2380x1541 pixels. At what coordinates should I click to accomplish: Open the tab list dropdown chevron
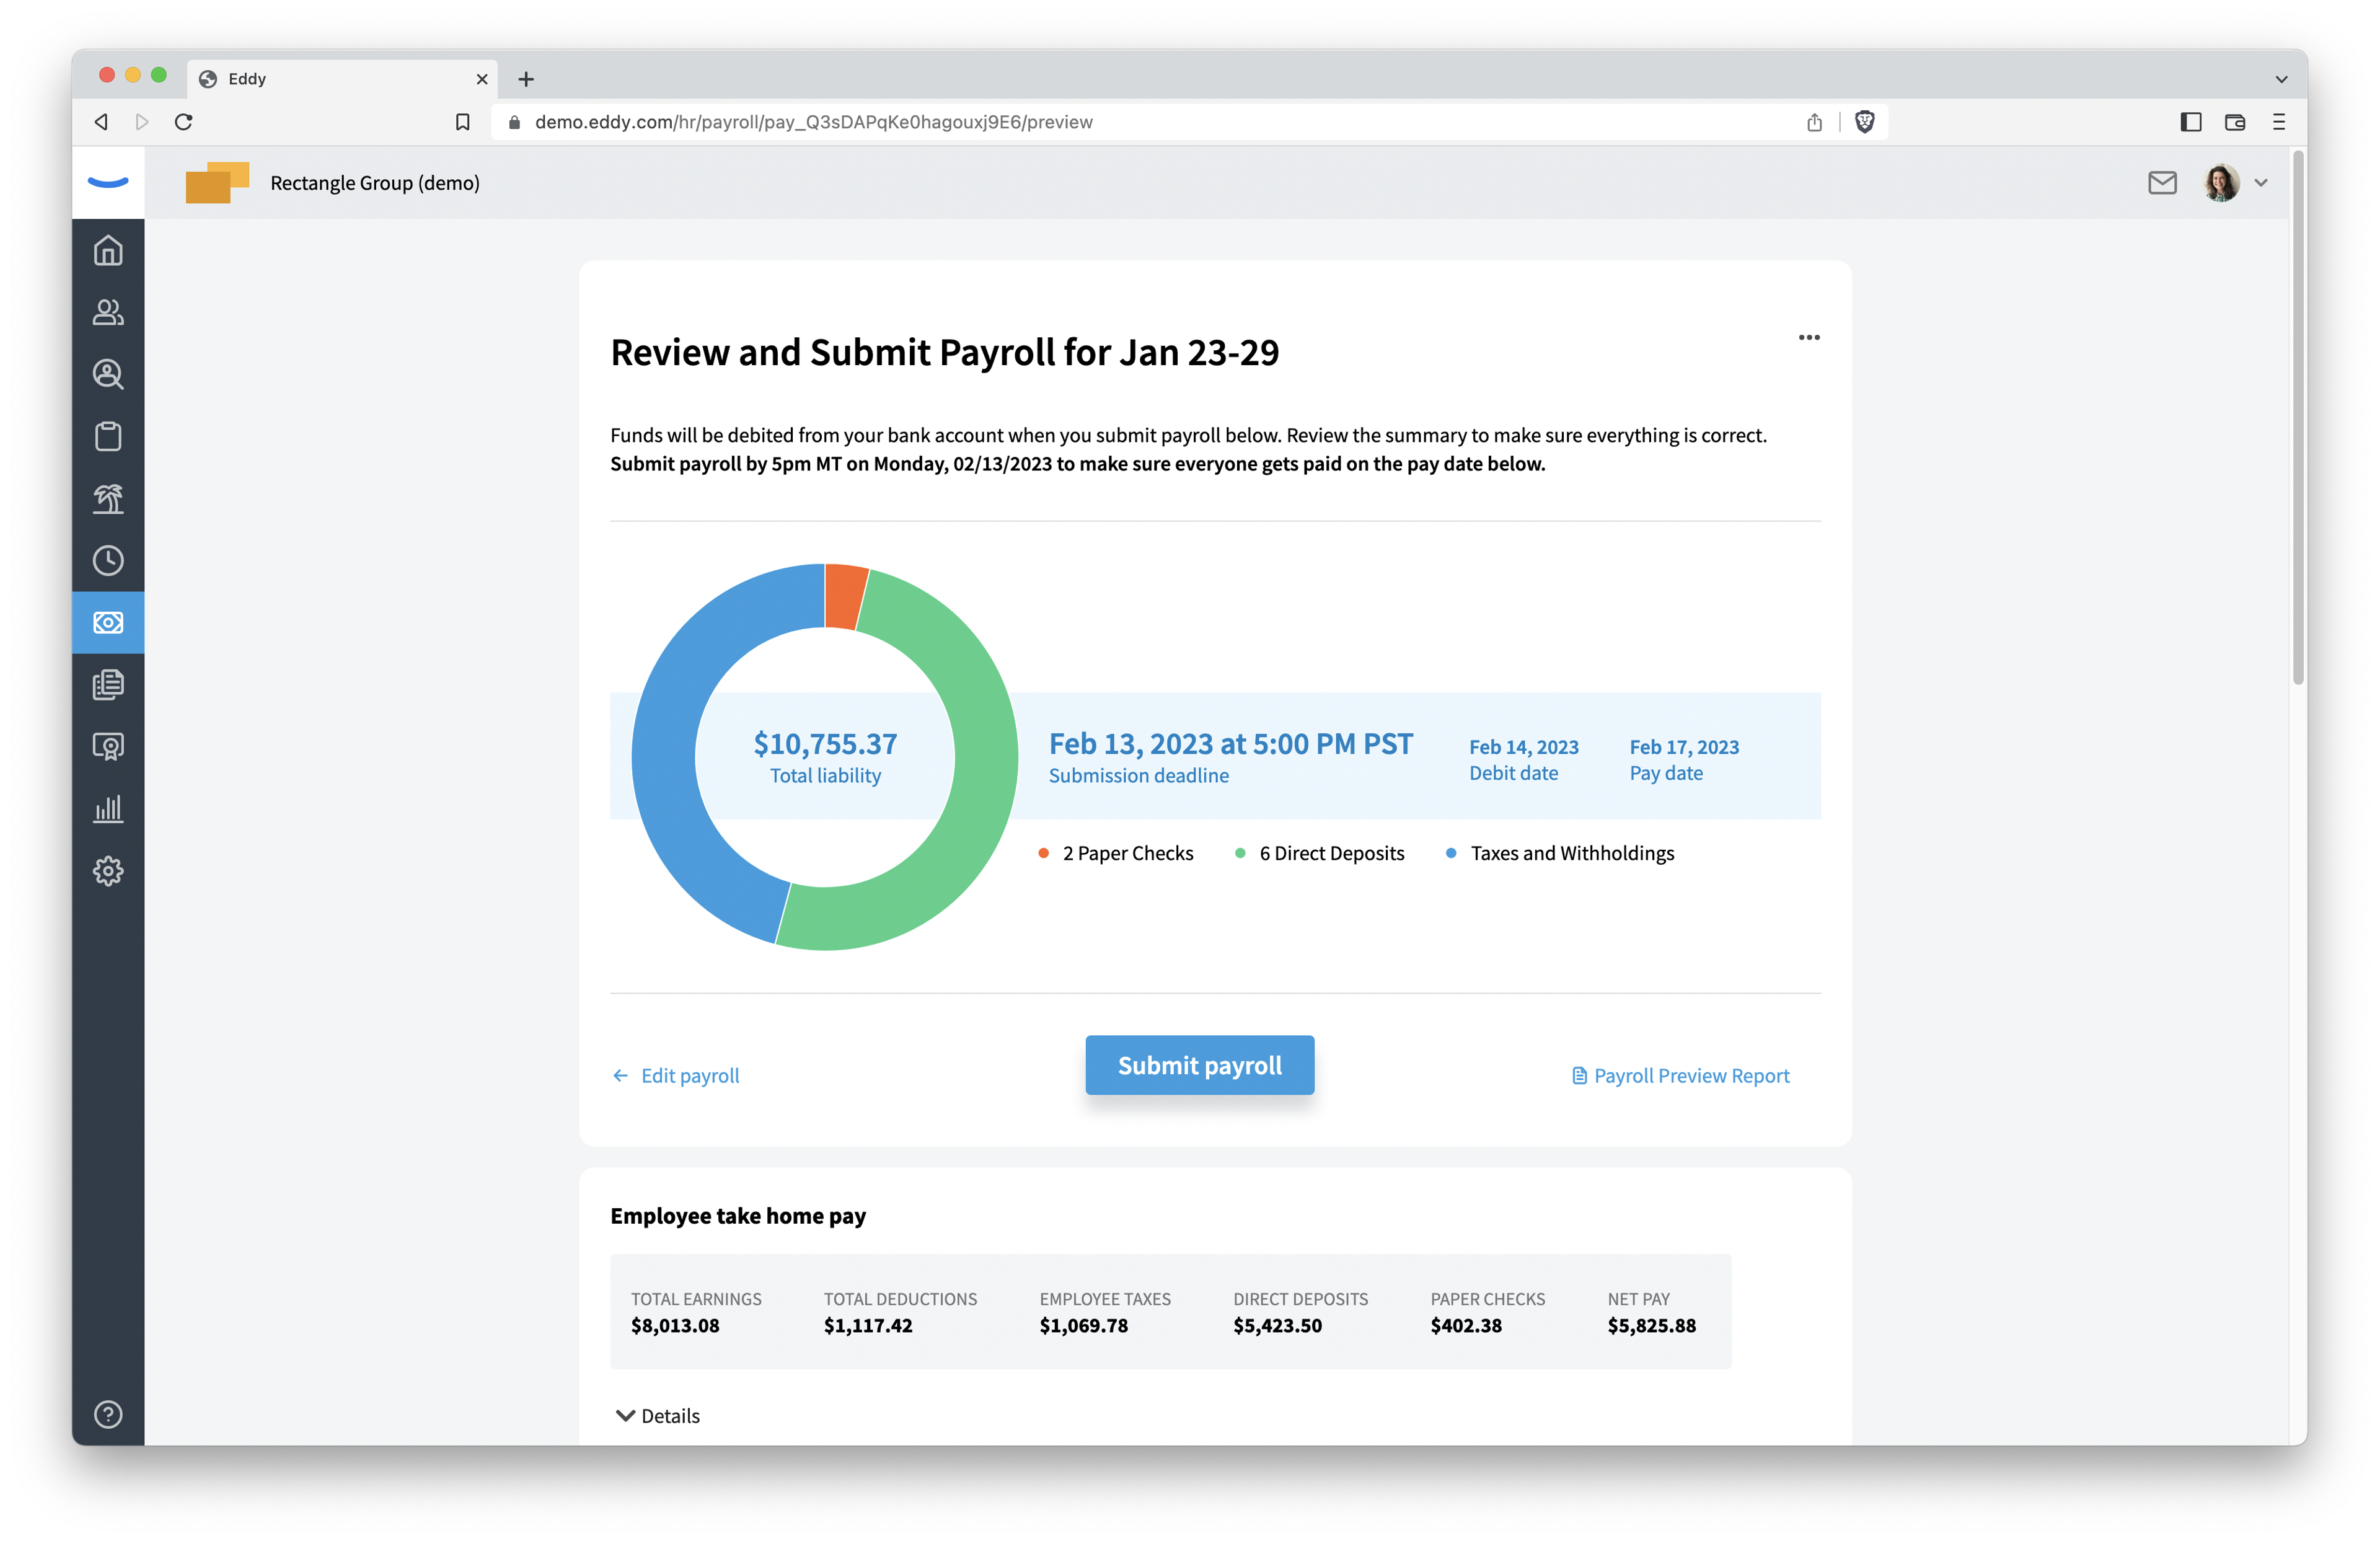[x=2281, y=79]
